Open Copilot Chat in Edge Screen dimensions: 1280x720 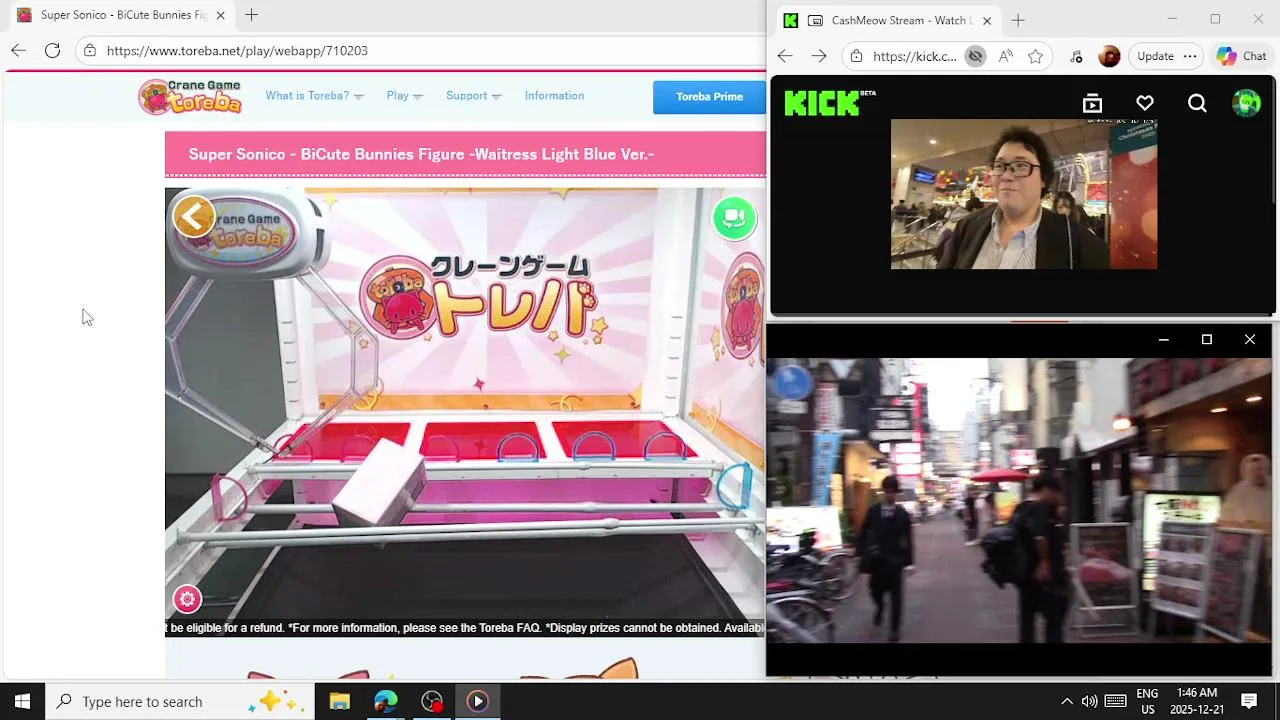(1241, 56)
